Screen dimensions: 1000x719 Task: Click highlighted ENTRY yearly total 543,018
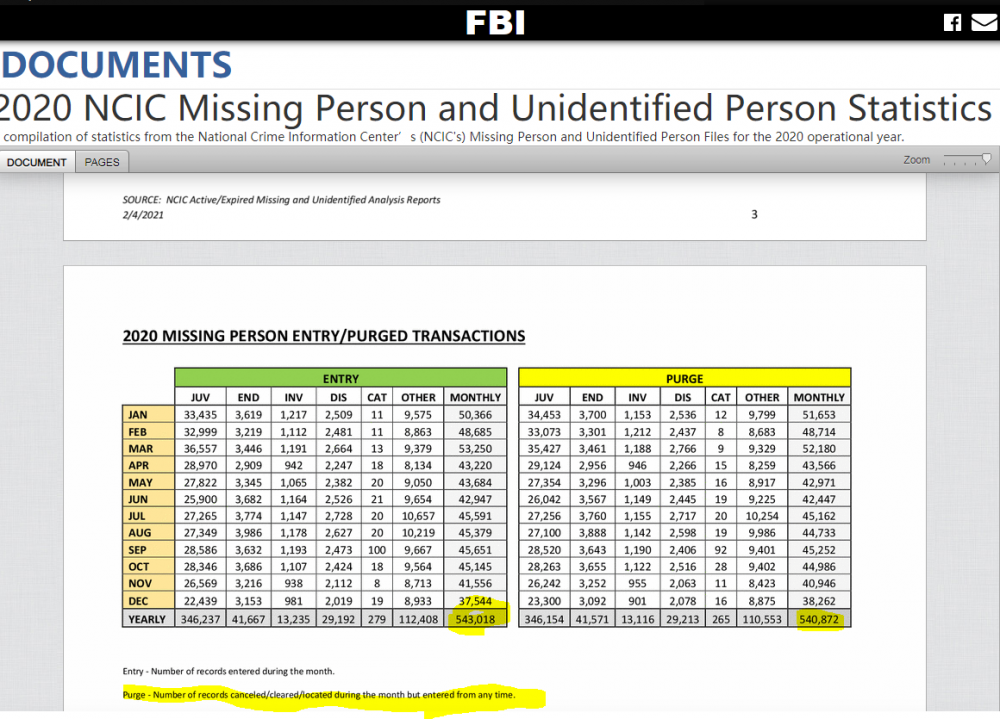point(476,620)
